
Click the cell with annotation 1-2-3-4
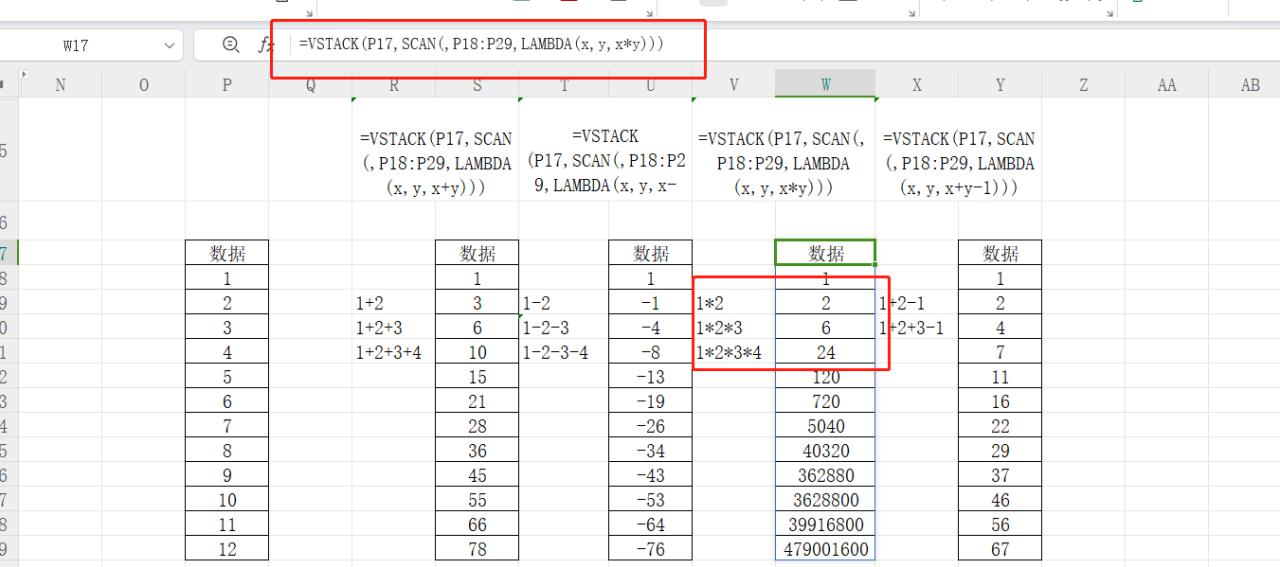pos(563,352)
